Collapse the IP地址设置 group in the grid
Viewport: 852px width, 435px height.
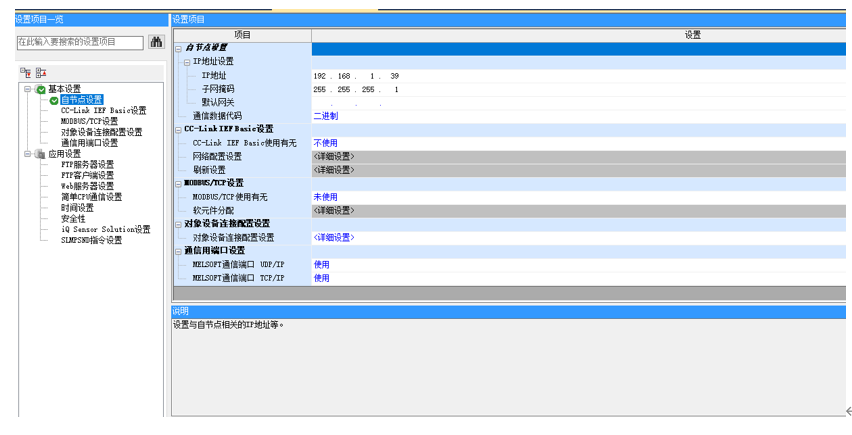(187, 61)
